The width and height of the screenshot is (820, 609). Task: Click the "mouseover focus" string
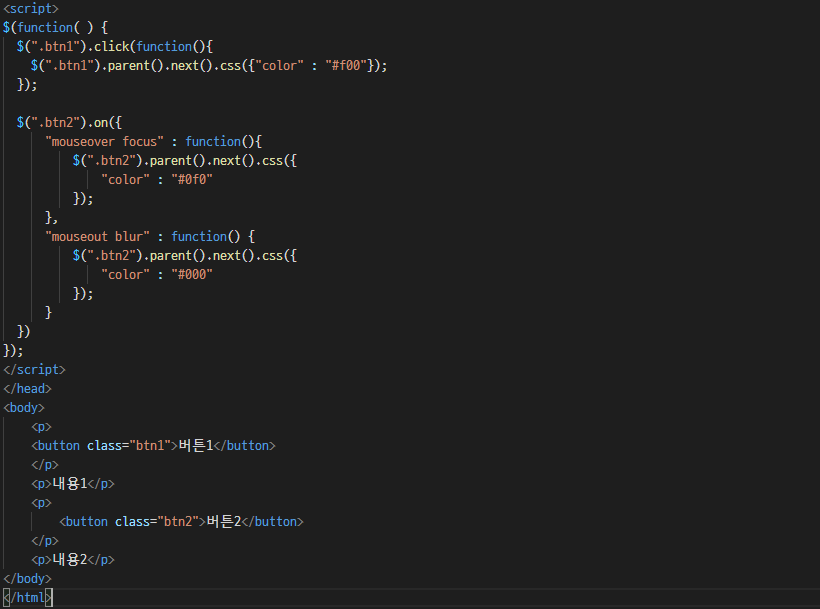point(105,141)
